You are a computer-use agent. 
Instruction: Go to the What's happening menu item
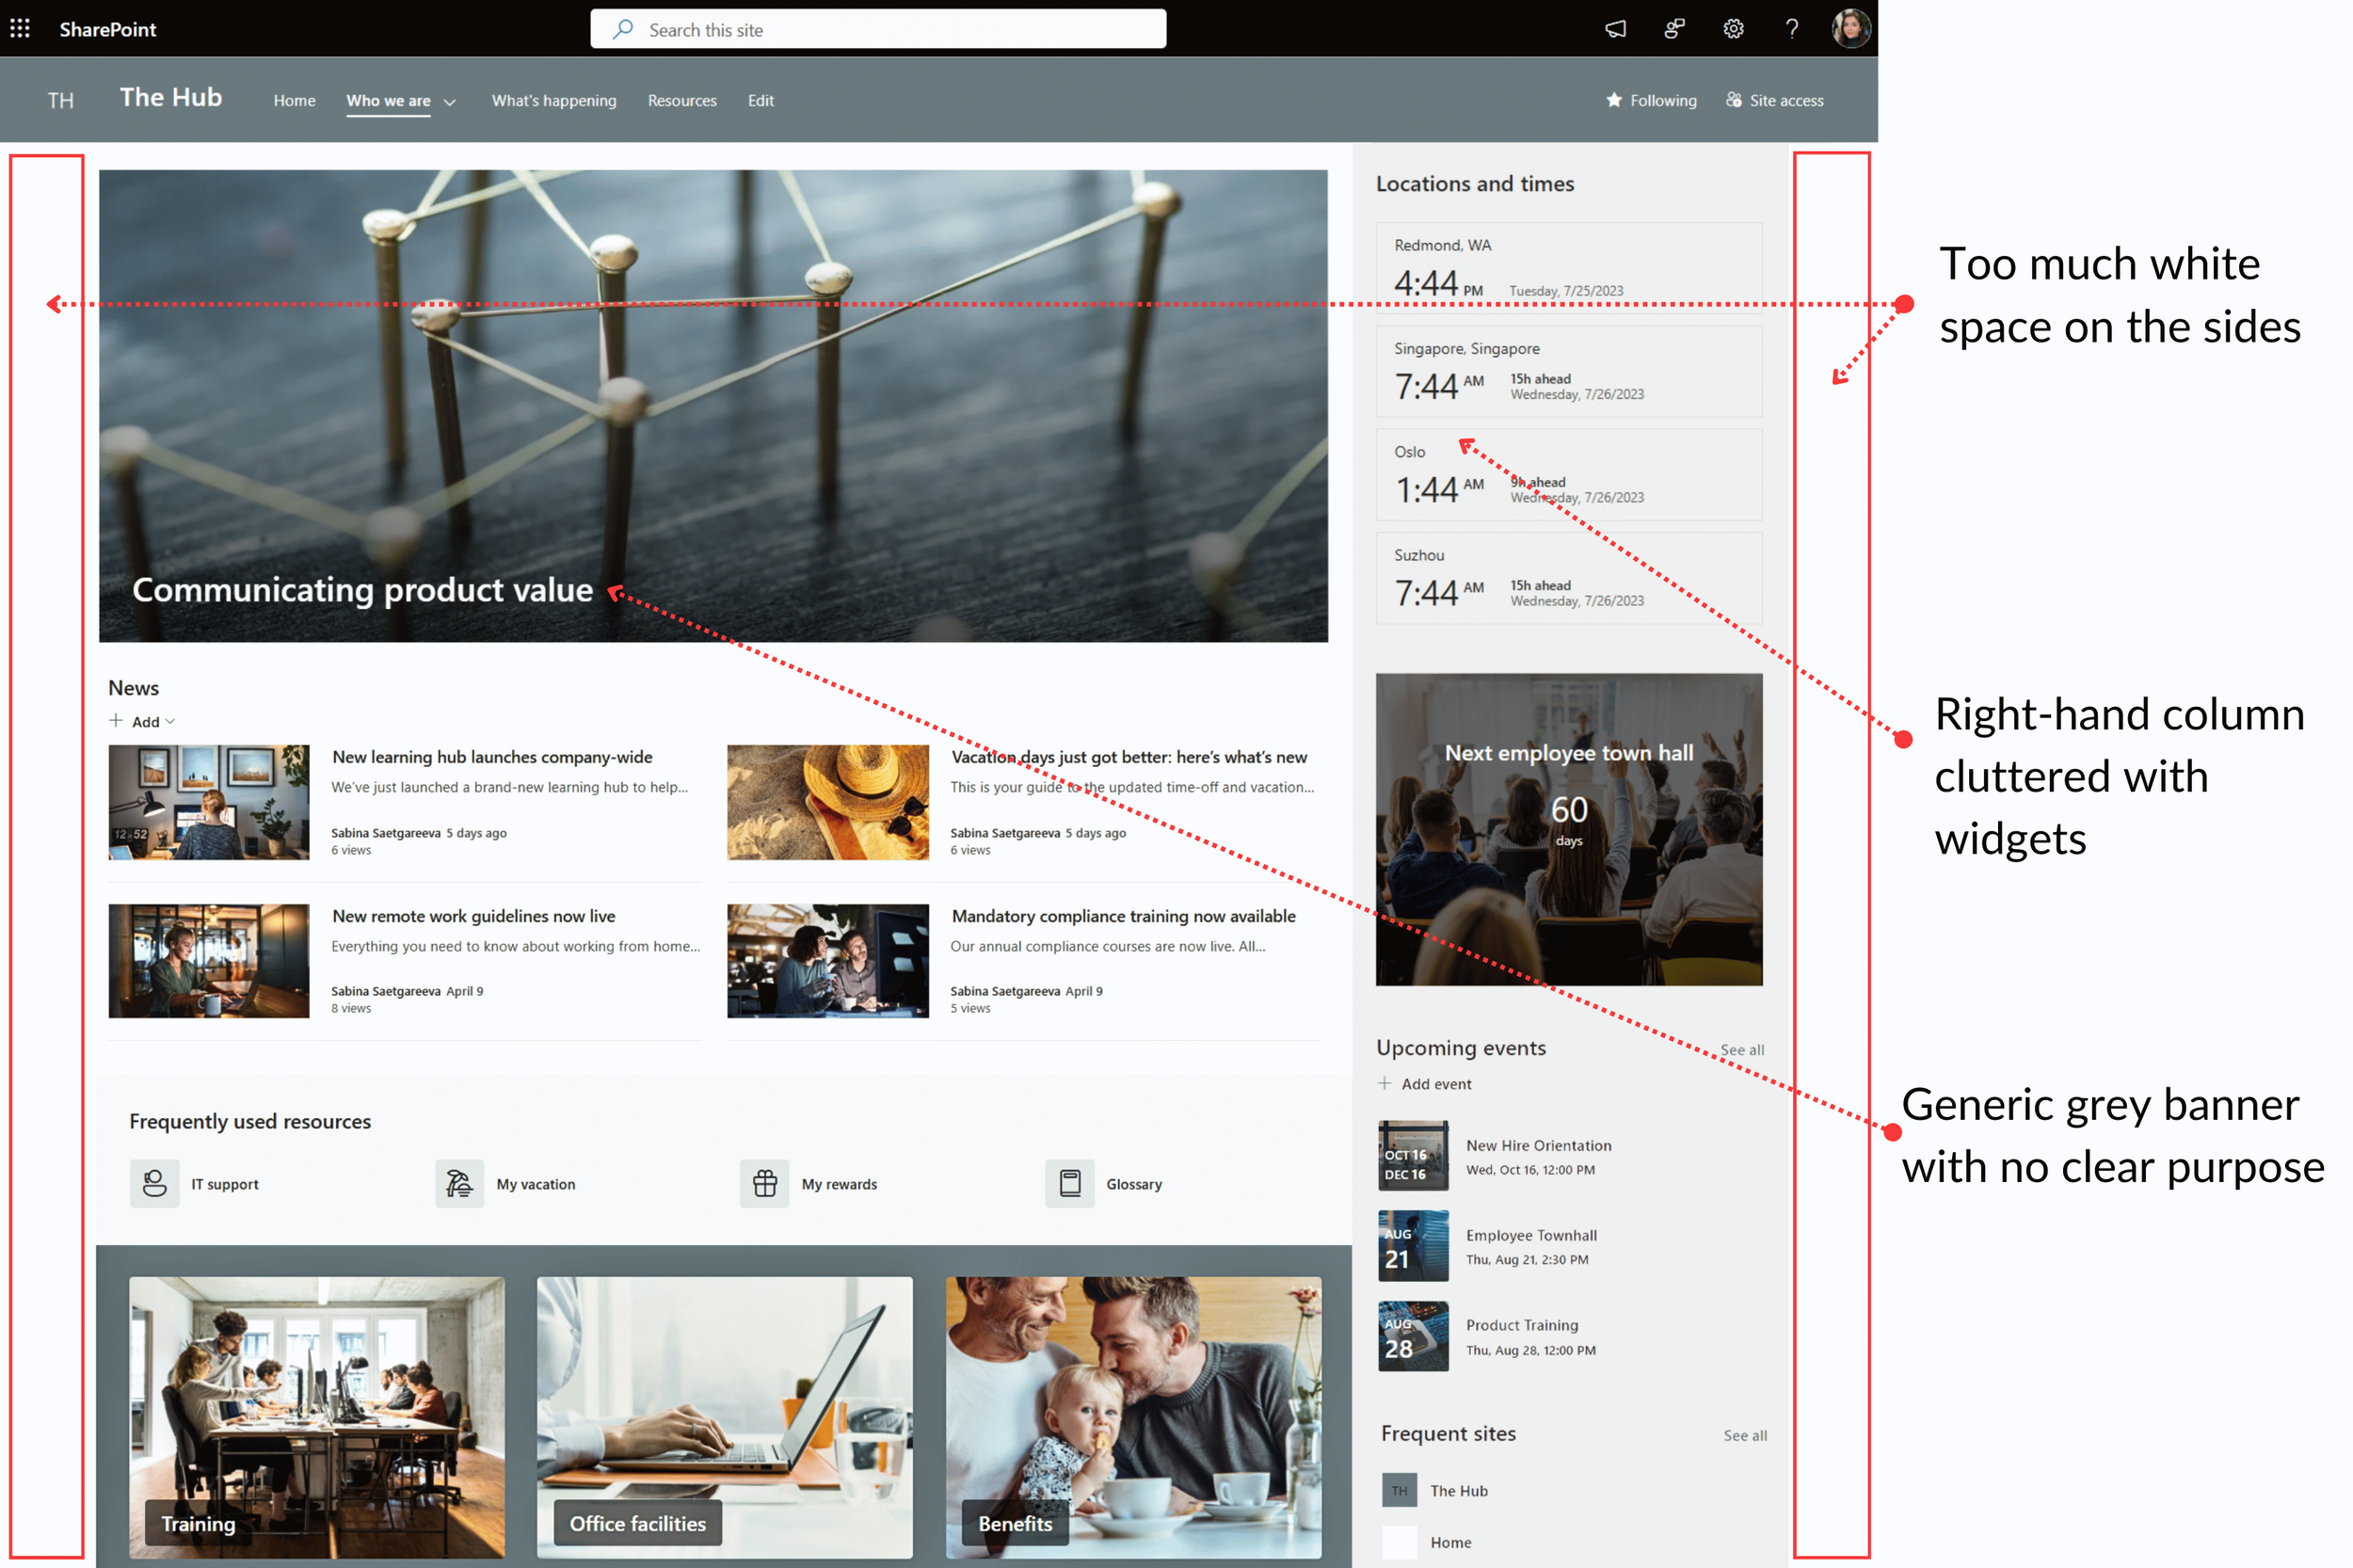click(x=553, y=100)
